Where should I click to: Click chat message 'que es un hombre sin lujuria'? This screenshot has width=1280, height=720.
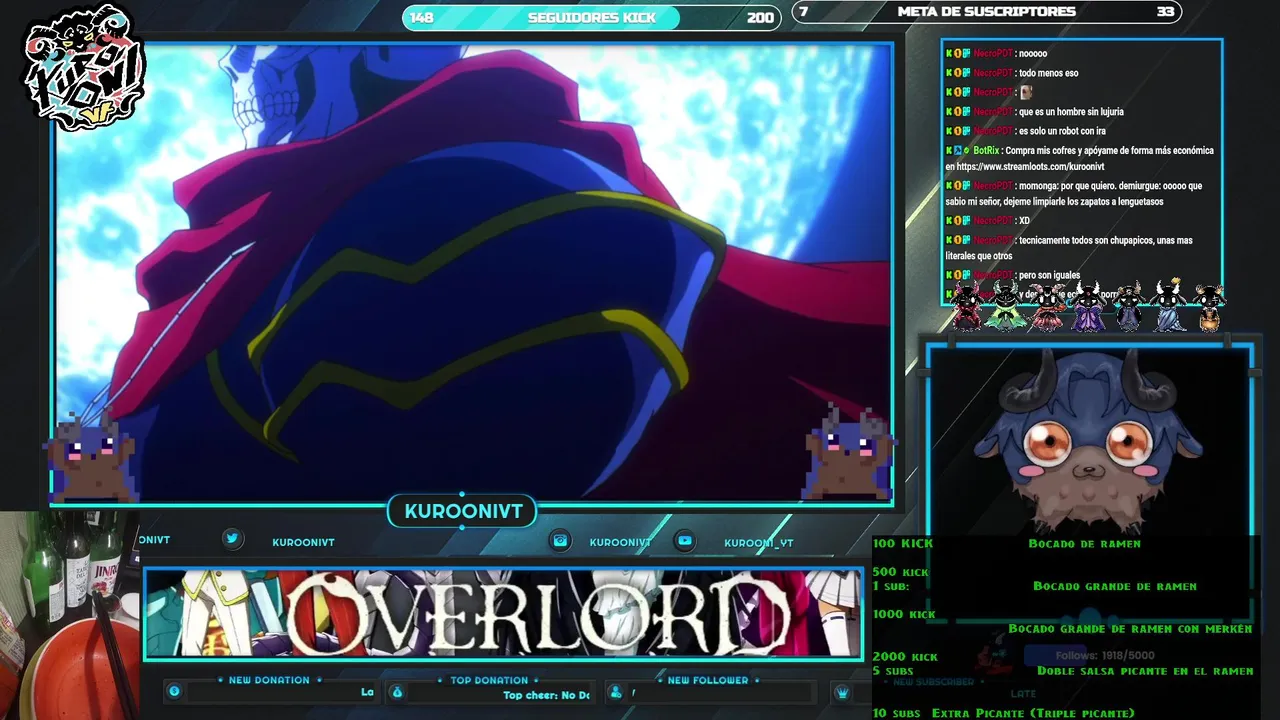[x=1071, y=112]
